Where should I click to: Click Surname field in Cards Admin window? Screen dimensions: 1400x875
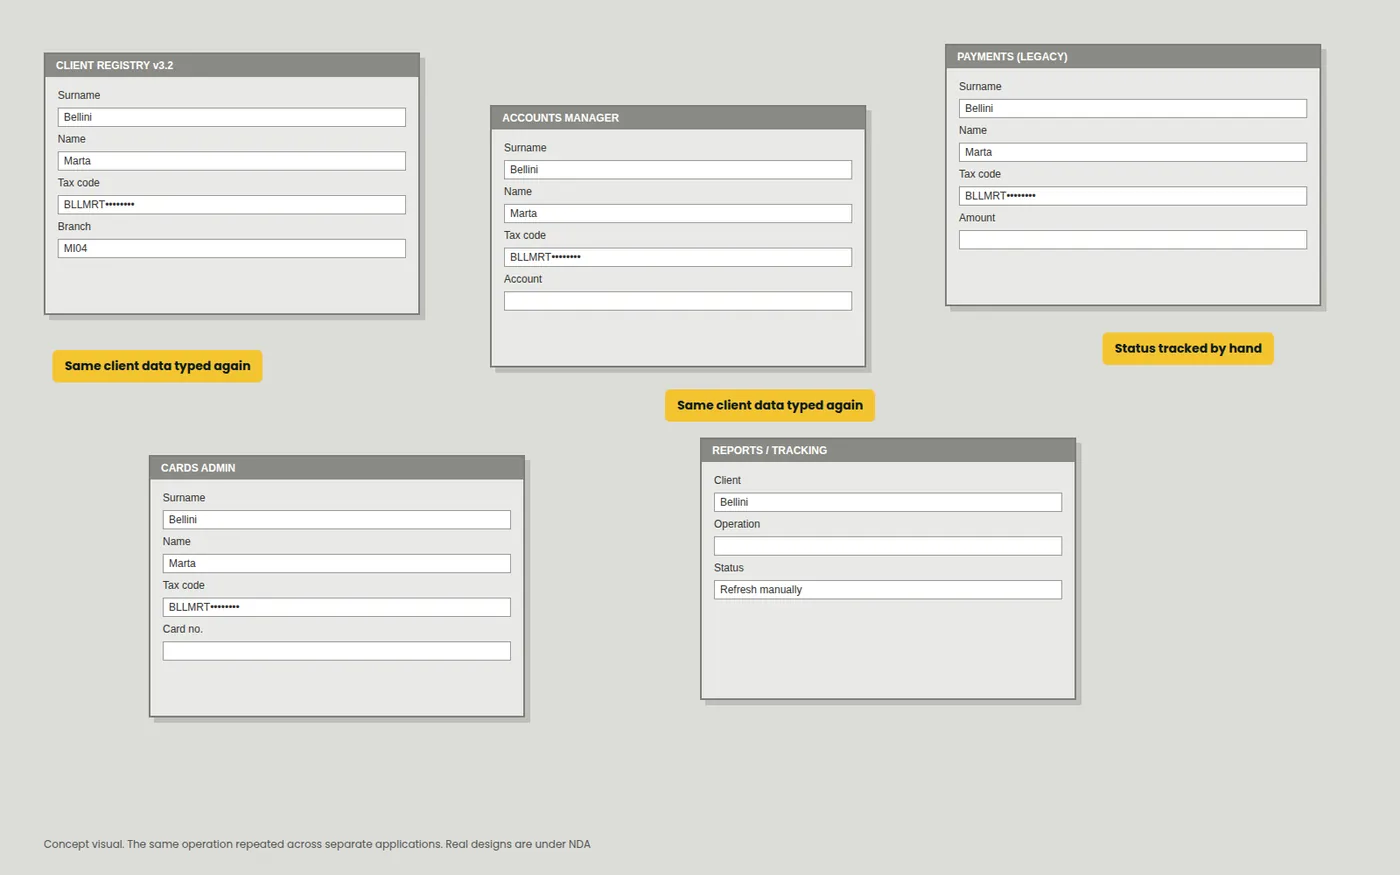coord(337,520)
